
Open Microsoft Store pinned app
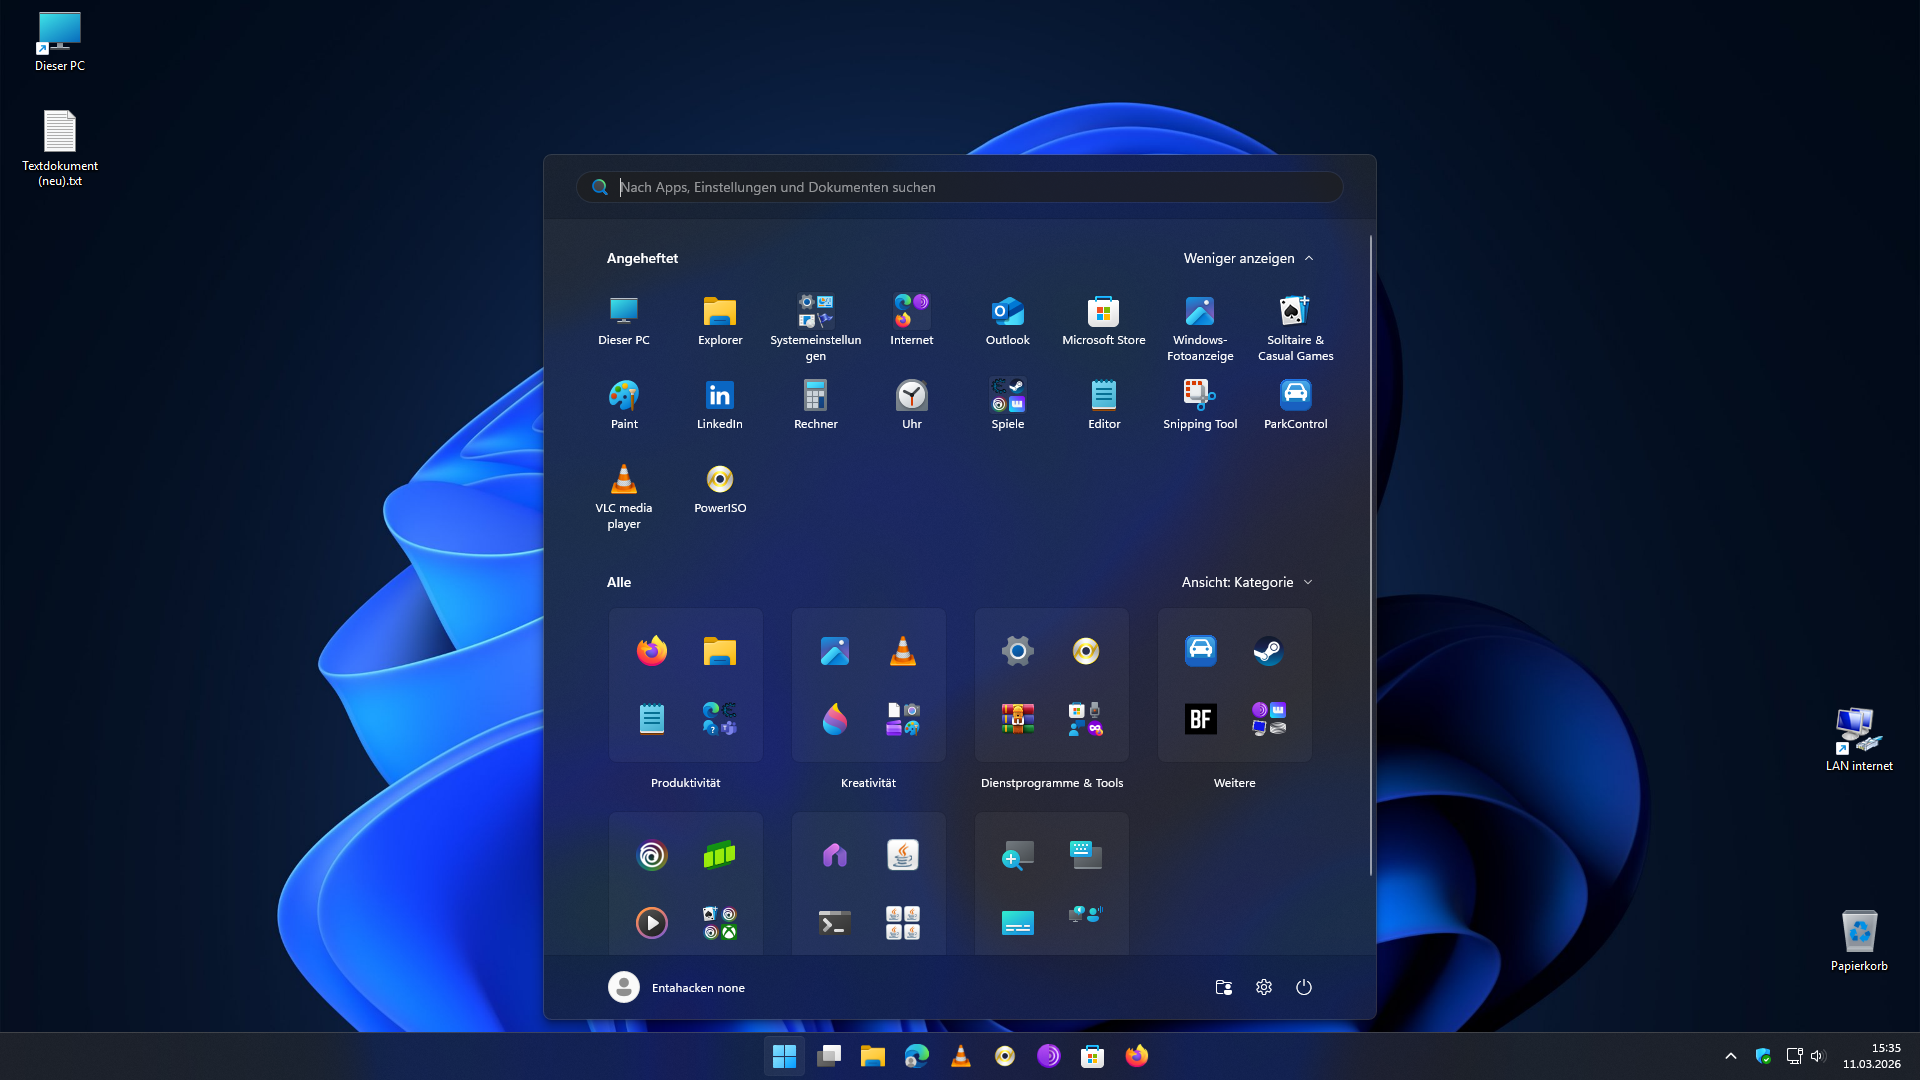(1104, 321)
